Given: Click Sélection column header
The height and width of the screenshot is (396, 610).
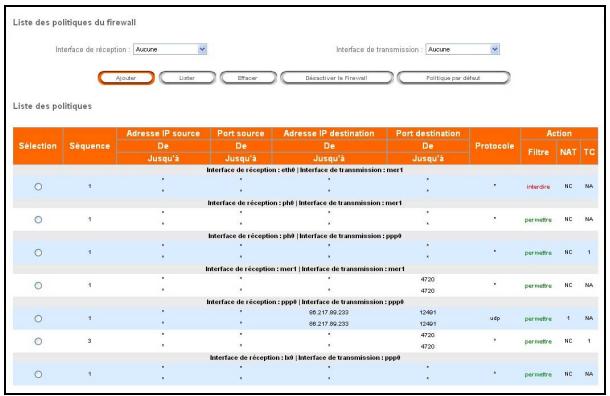Looking at the screenshot, I should click(38, 146).
